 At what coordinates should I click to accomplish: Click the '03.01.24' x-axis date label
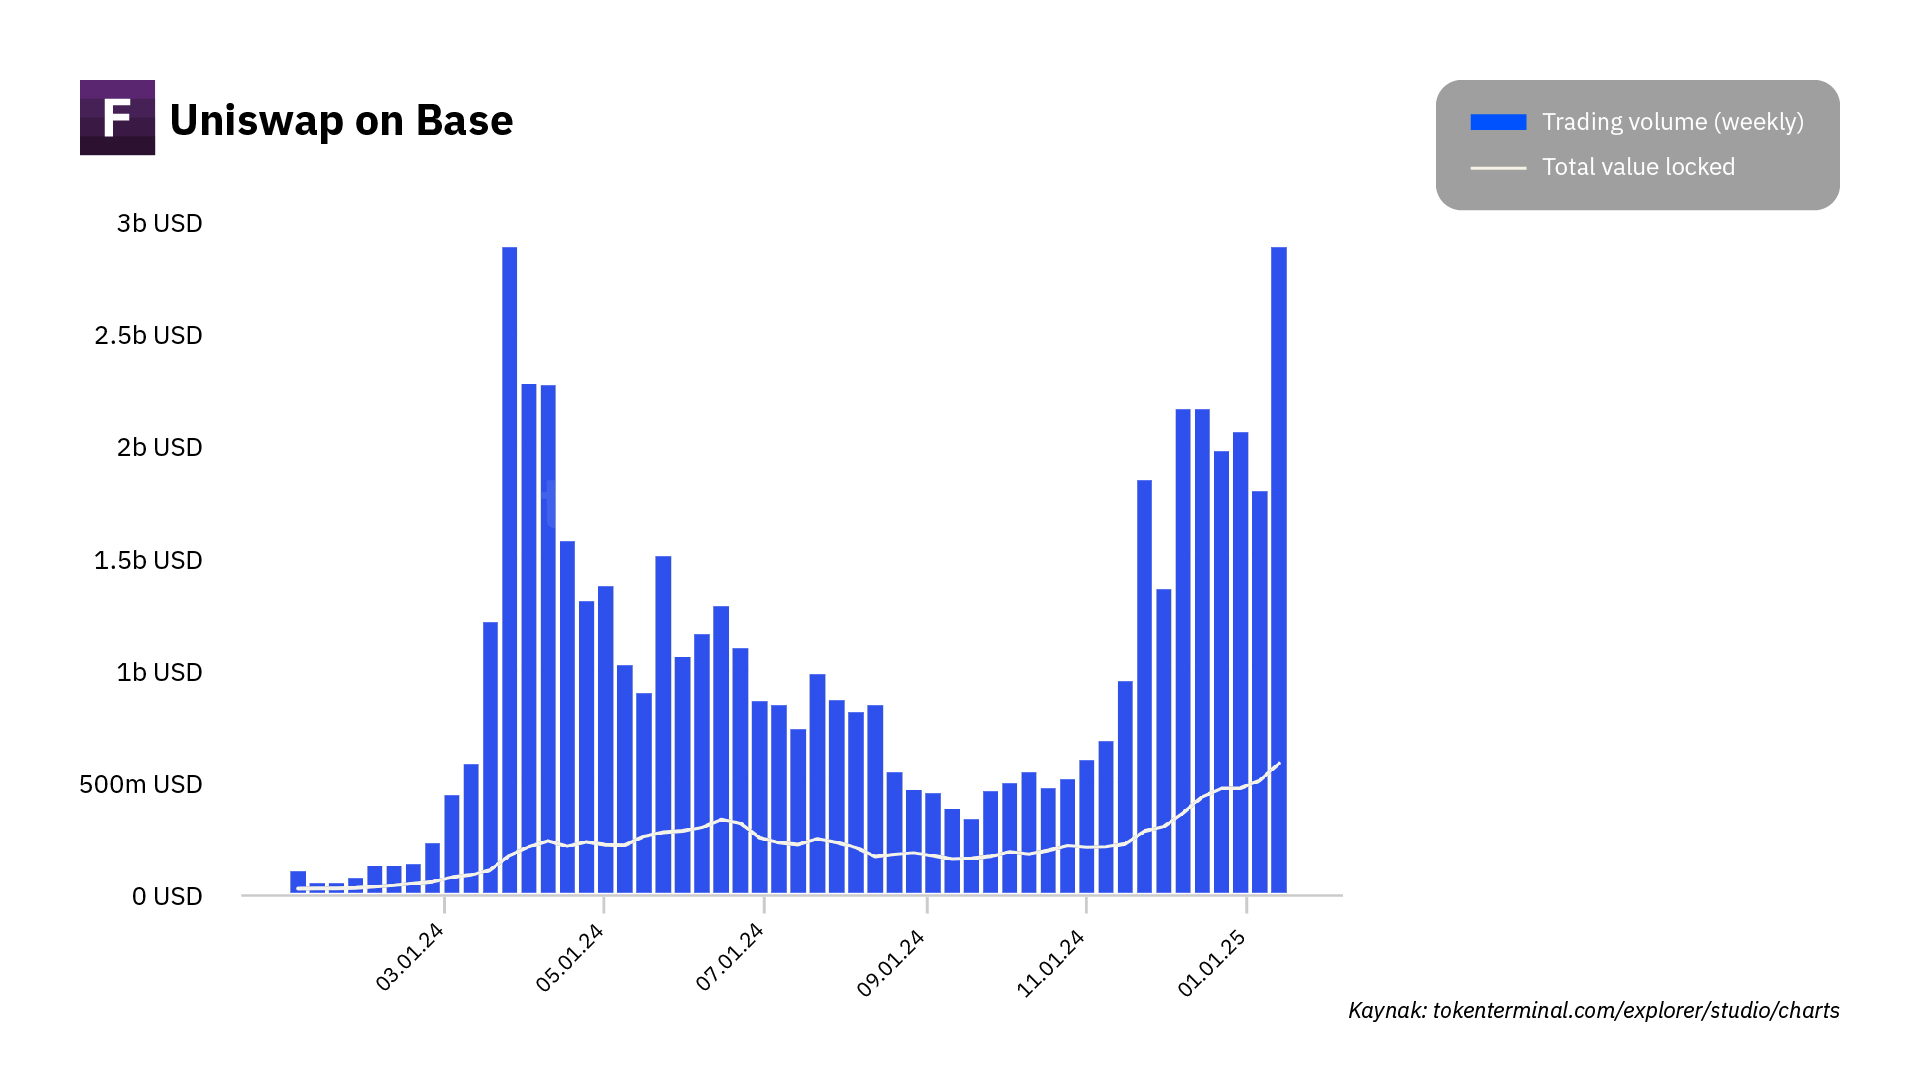(x=409, y=958)
